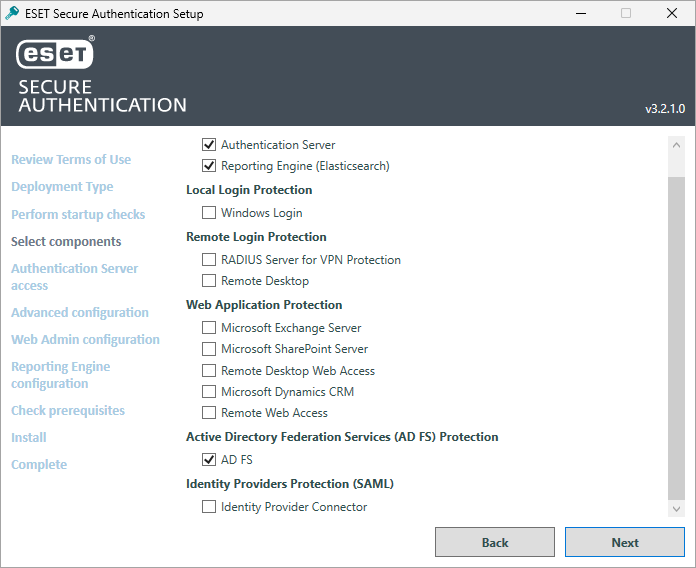Open Perform startup checks step
Image resolution: width=696 pixels, height=568 pixels.
click(78, 214)
